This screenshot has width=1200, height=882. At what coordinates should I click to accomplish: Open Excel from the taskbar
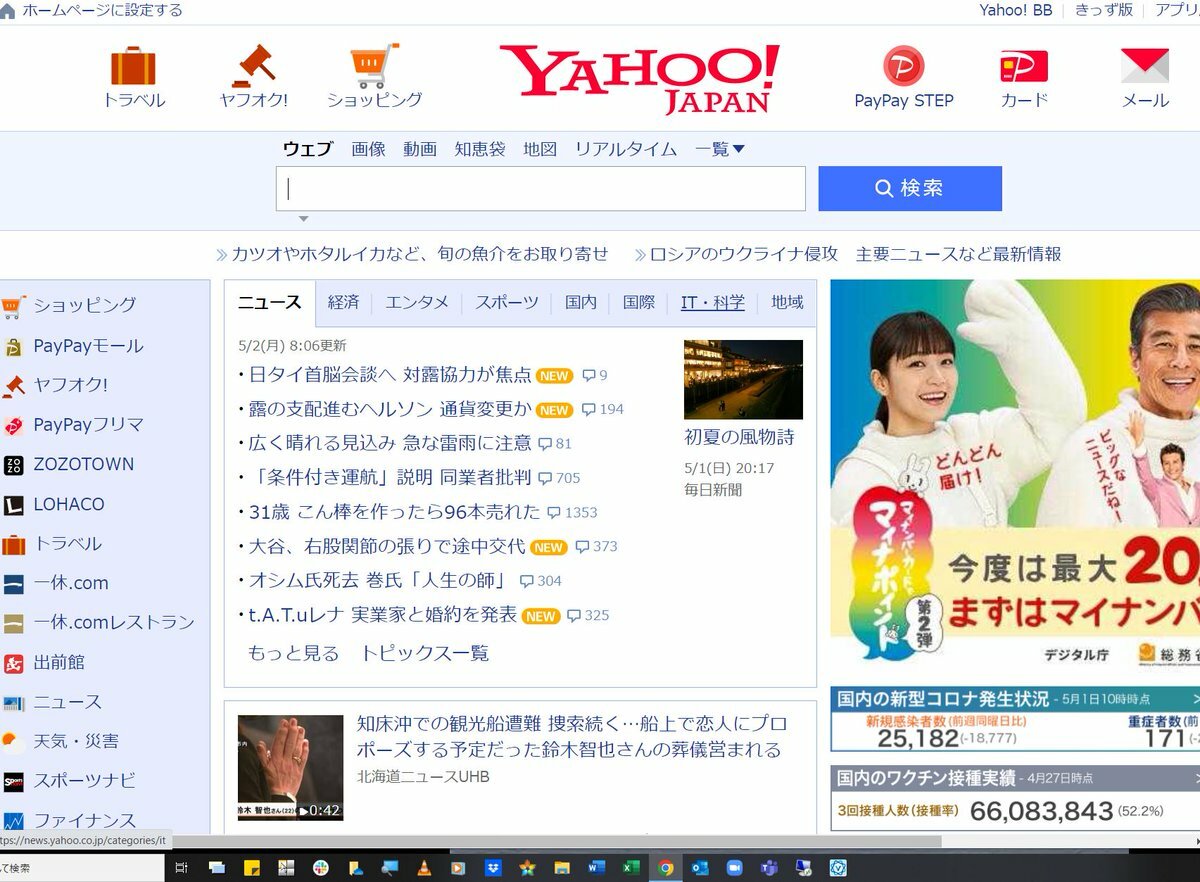(x=631, y=868)
